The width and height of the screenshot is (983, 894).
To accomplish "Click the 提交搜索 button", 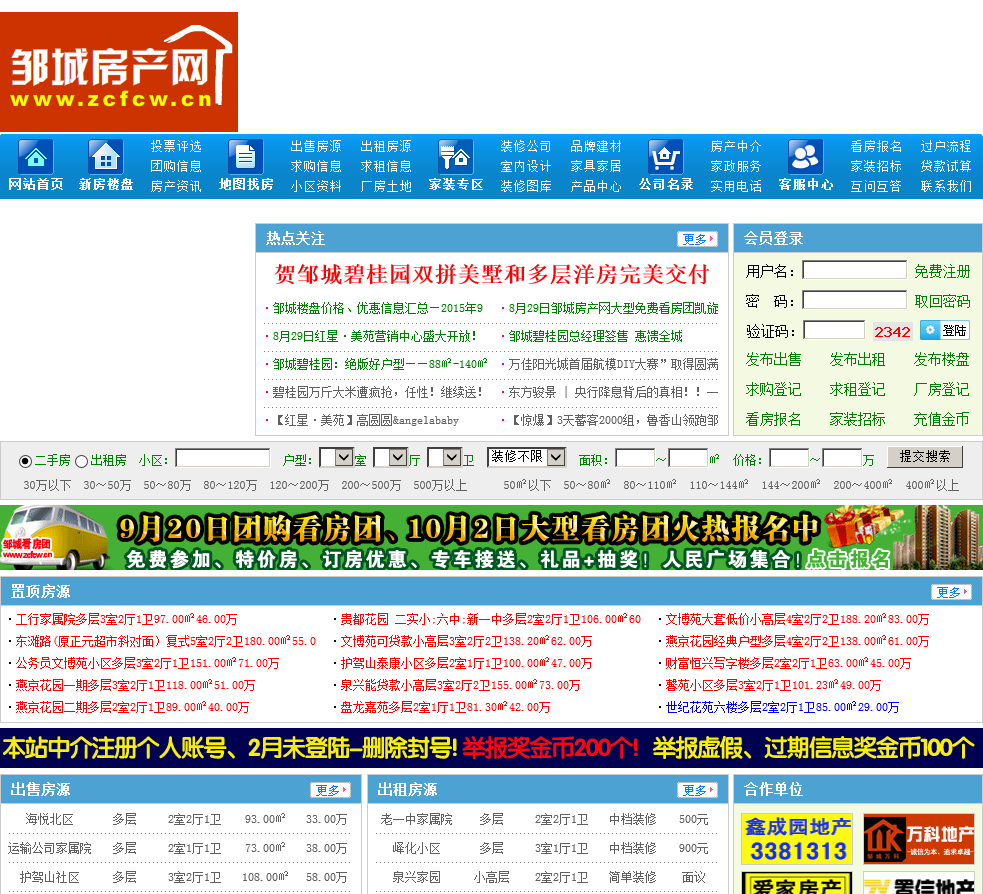I will pyautogui.click(x=925, y=457).
